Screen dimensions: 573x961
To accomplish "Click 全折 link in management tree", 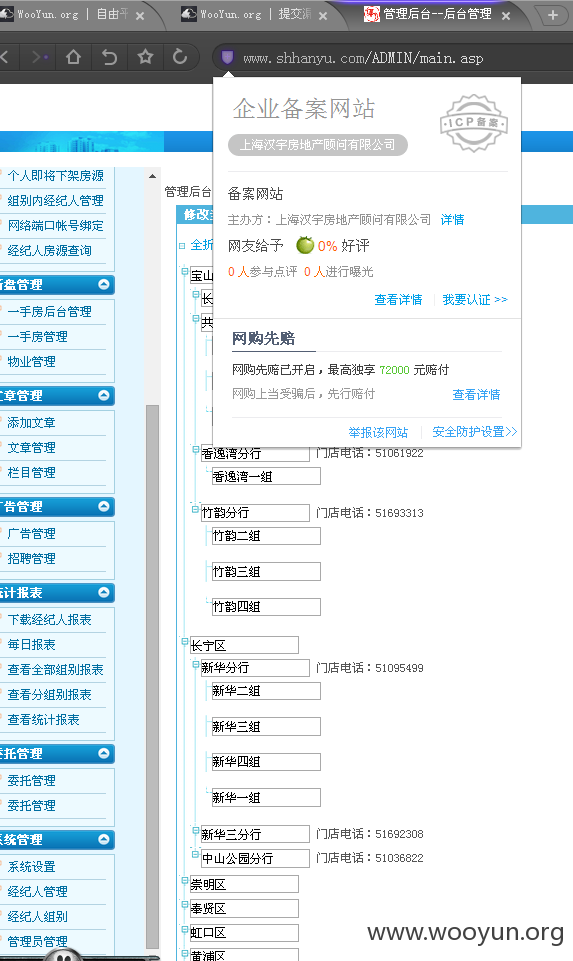I will [x=201, y=245].
